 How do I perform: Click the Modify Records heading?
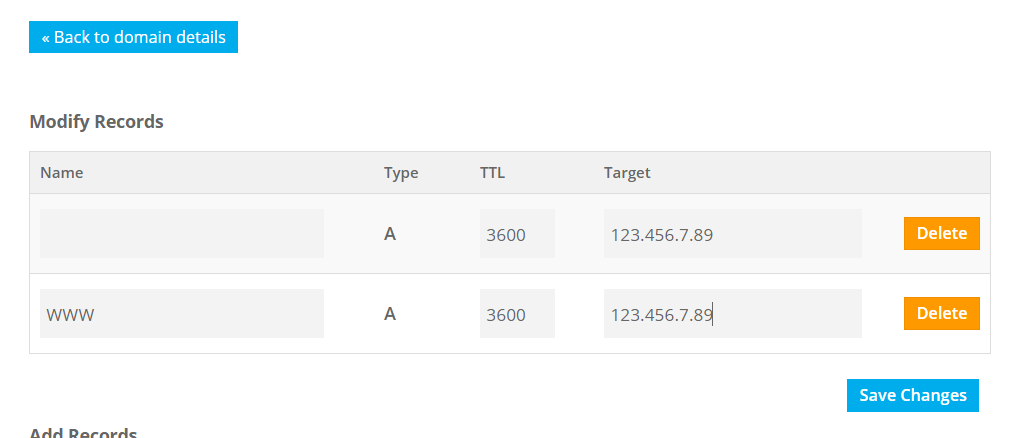point(96,122)
